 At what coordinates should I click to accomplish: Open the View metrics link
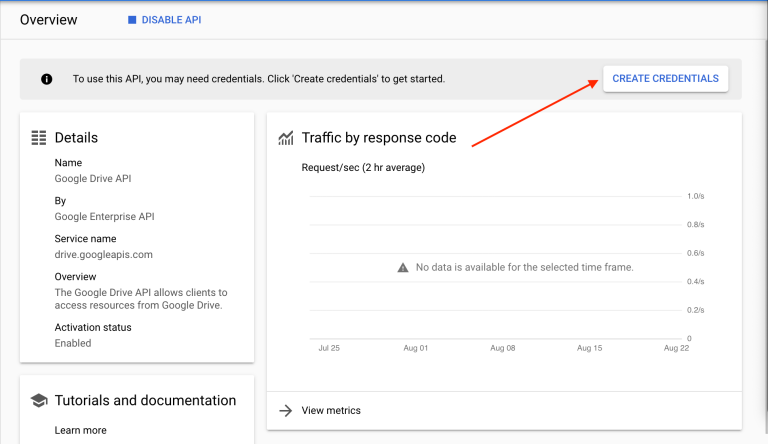tap(331, 410)
